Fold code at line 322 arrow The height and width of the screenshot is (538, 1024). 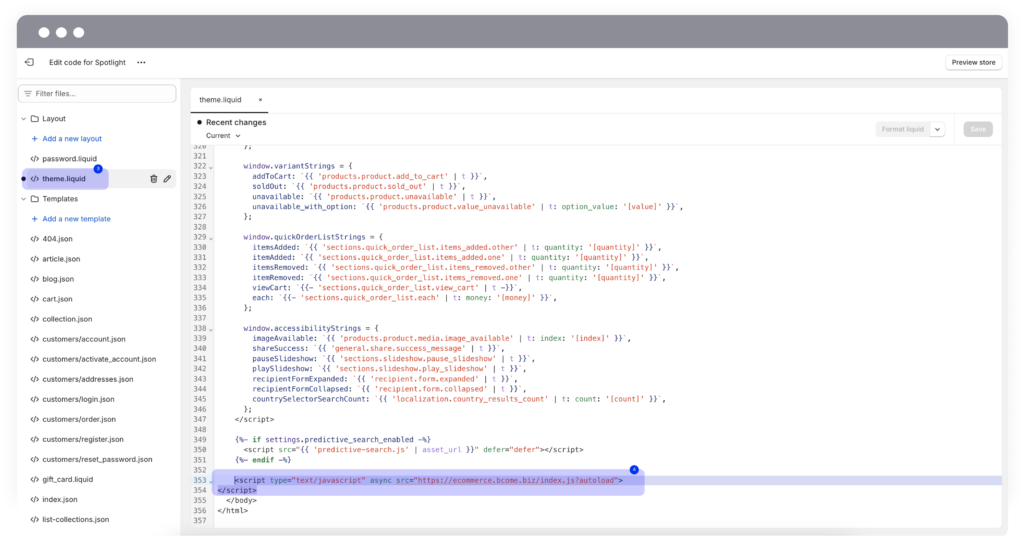[x=211, y=167]
